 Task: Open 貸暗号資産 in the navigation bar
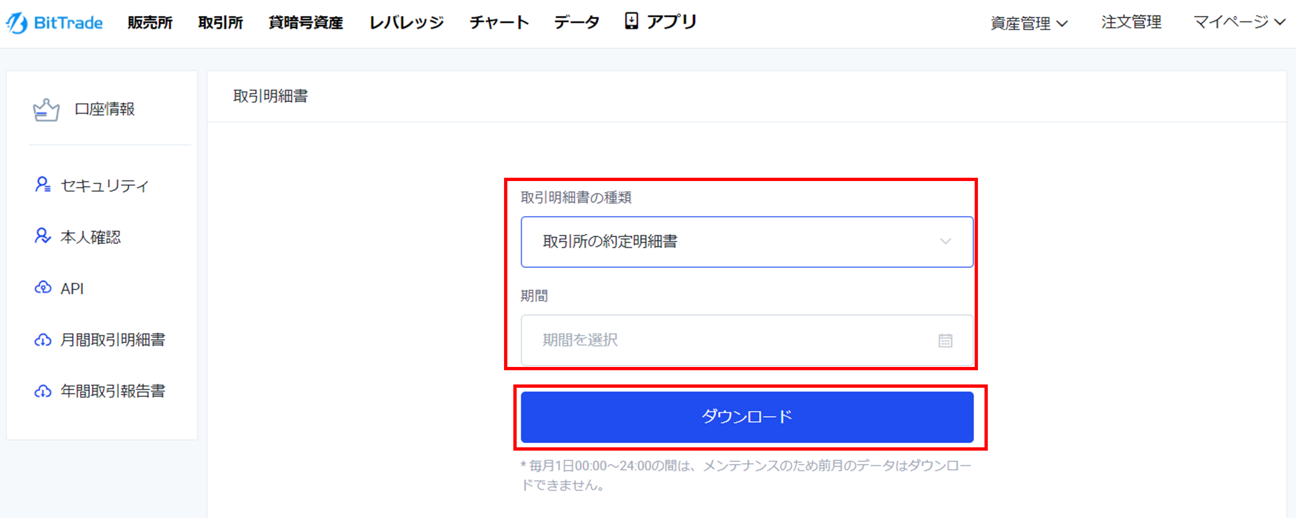[x=306, y=22]
